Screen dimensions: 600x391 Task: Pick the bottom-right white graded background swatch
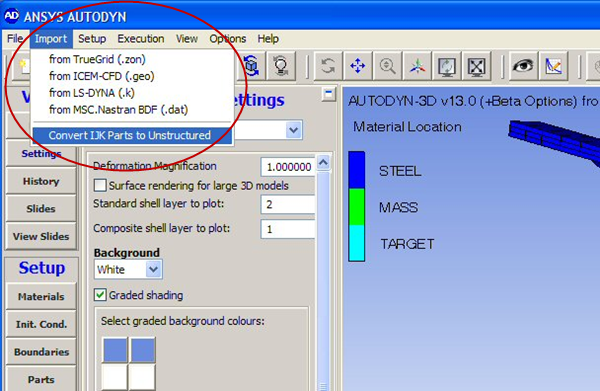click(x=143, y=377)
